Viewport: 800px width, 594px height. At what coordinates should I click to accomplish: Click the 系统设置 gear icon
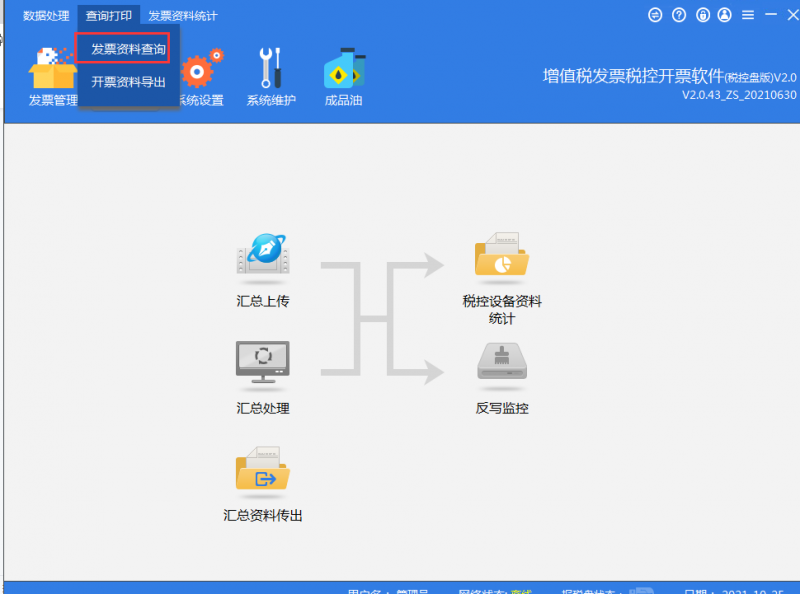click(x=199, y=70)
